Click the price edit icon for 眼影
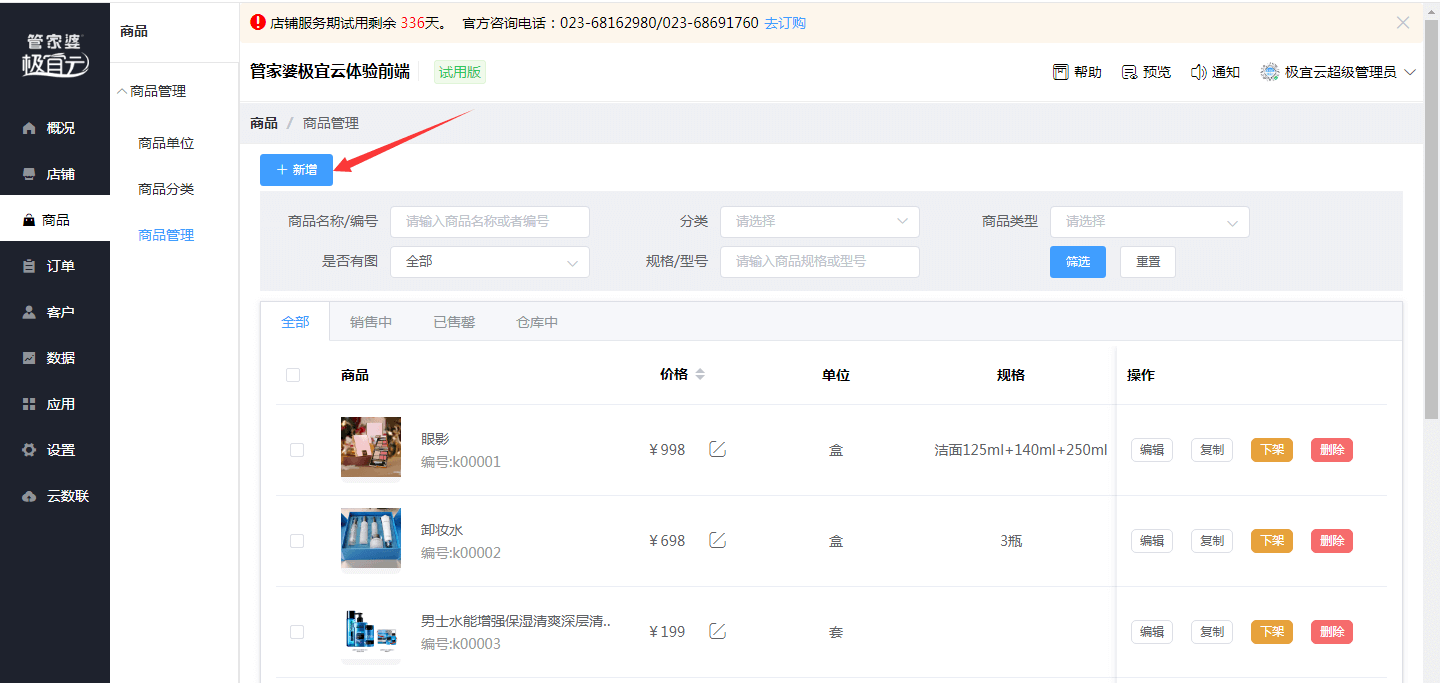 click(x=717, y=449)
